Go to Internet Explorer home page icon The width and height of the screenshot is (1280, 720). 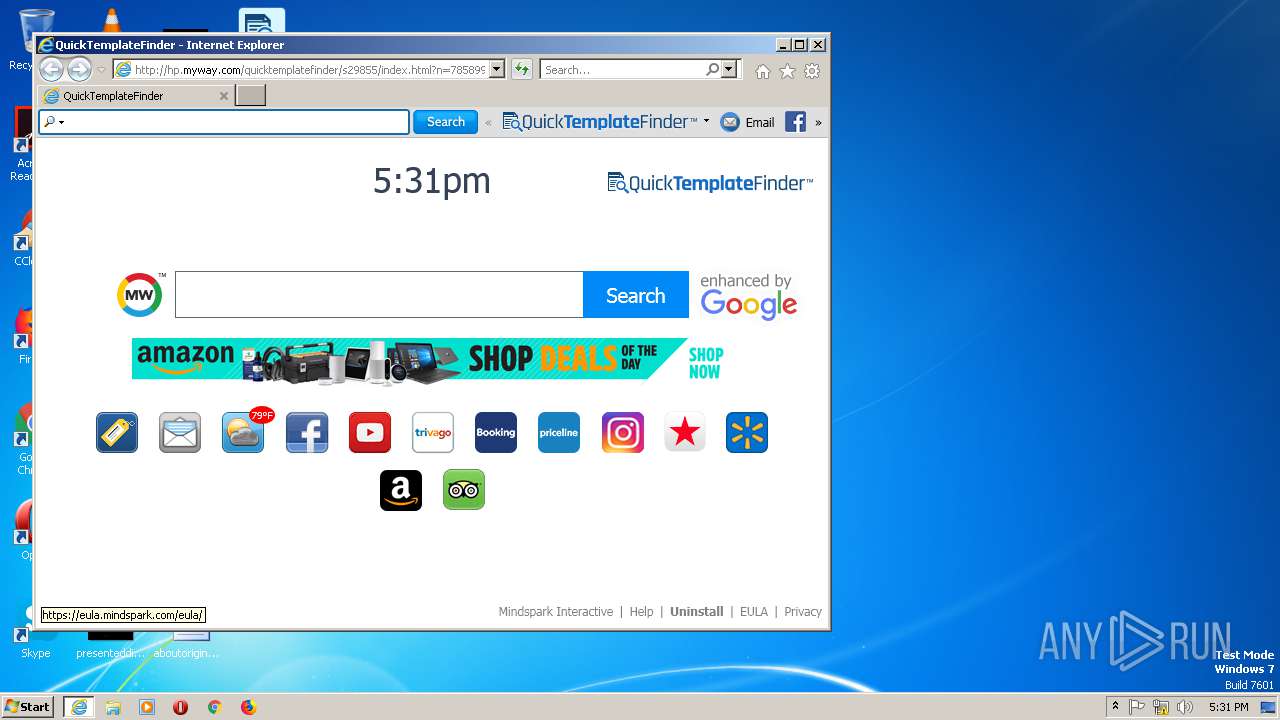[x=763, y=71]
